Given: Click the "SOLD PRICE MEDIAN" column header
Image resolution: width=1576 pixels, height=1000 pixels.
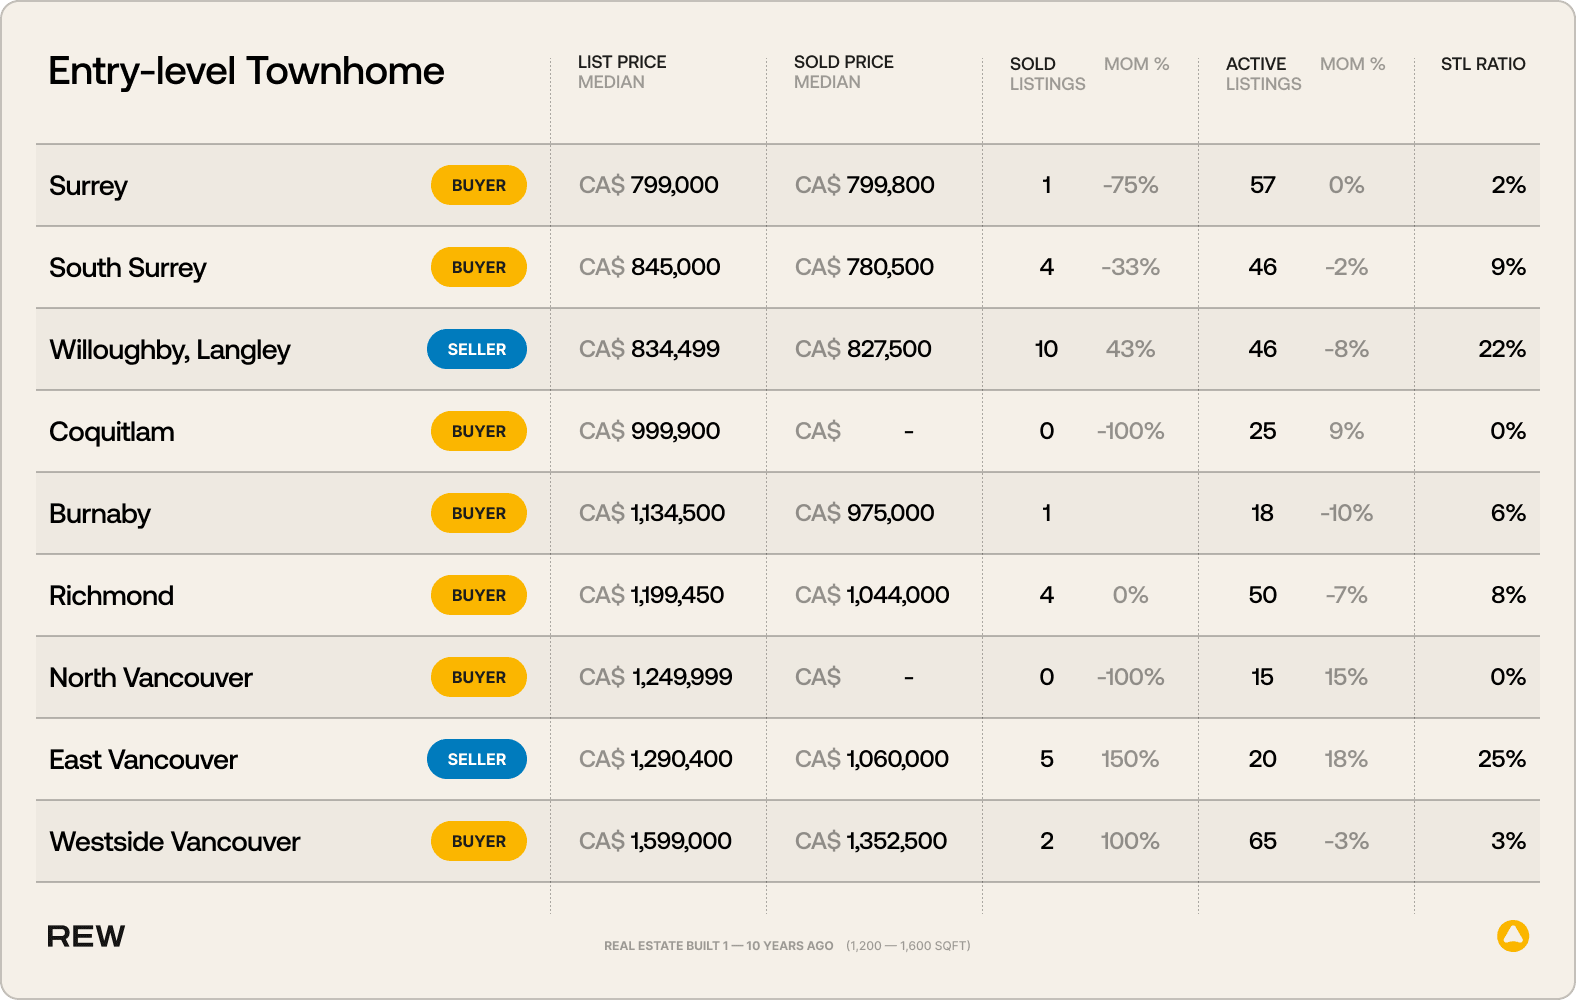Looking at the screenshot, I should 844,72.
